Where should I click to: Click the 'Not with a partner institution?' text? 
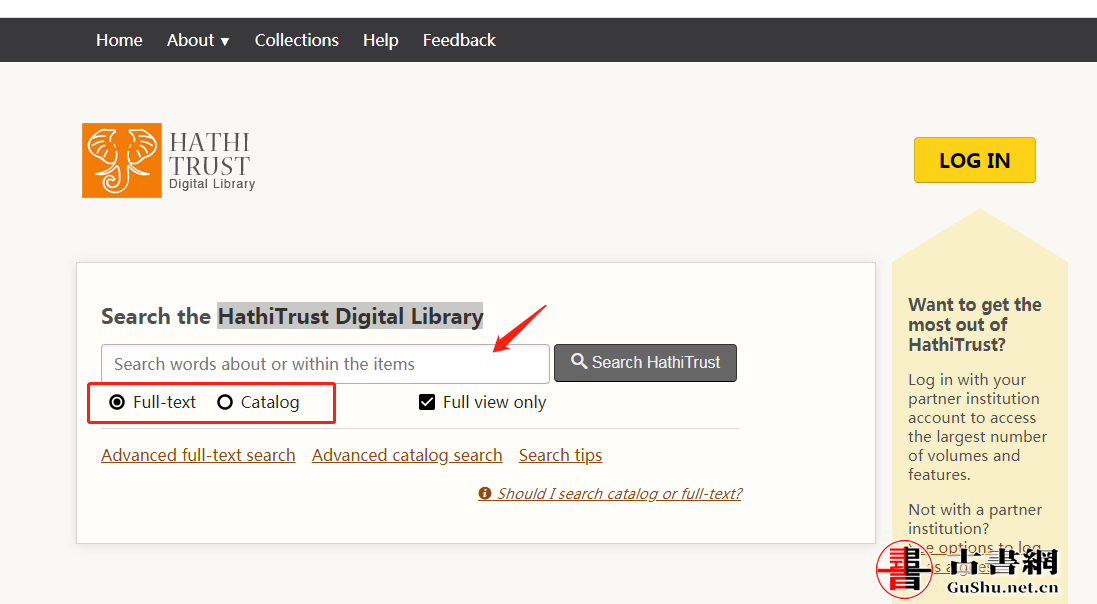[975, 519]
